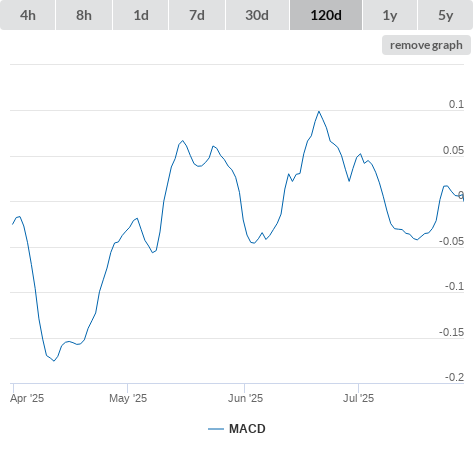Switch chart to the 30d range
This screenshot has width=474, height=455.
pos(257,15)
